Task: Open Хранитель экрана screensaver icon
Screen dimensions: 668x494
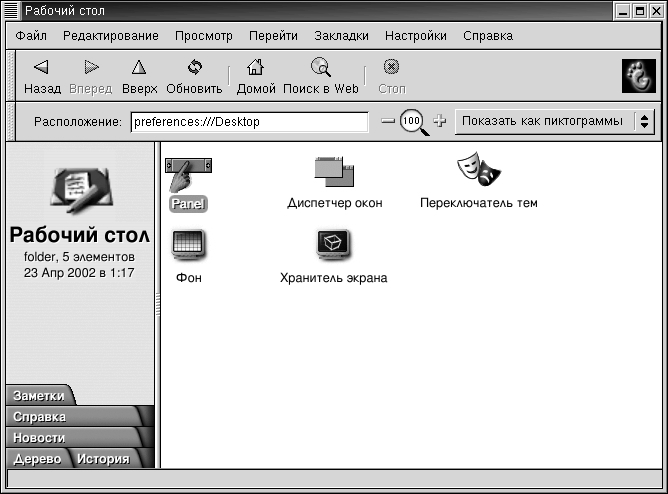Action: click(333, 244)
